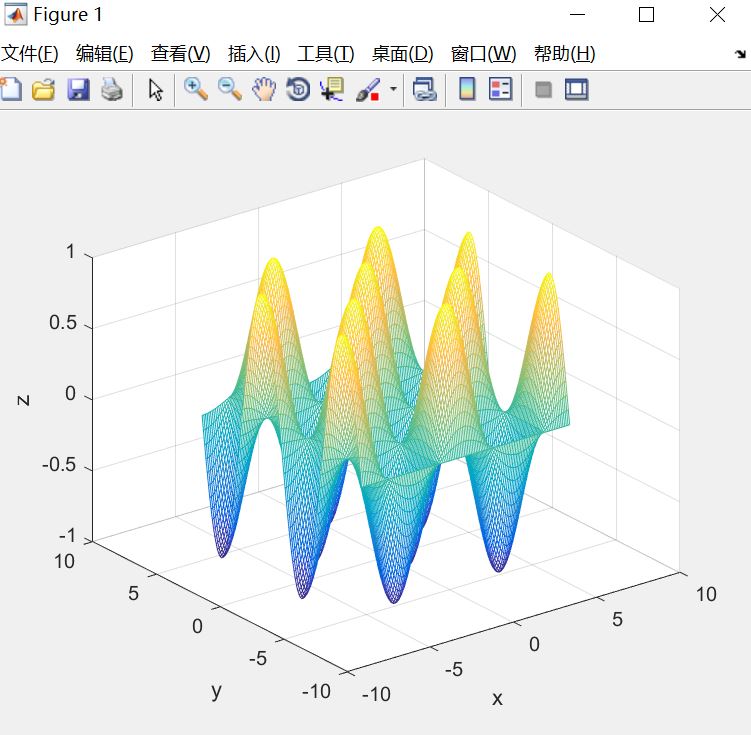Click the peak of the 3D surface plot
The image size is (751, 735).
[x=377, y=232]
